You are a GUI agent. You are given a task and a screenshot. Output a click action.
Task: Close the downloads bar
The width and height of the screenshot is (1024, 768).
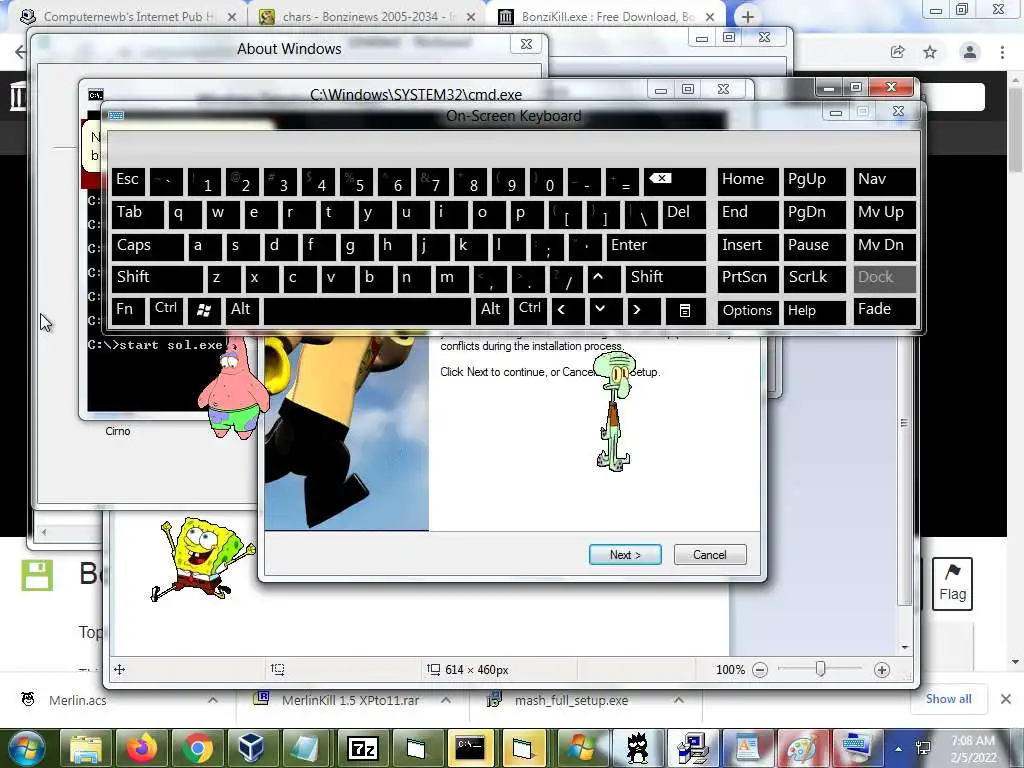(1006, 699)
